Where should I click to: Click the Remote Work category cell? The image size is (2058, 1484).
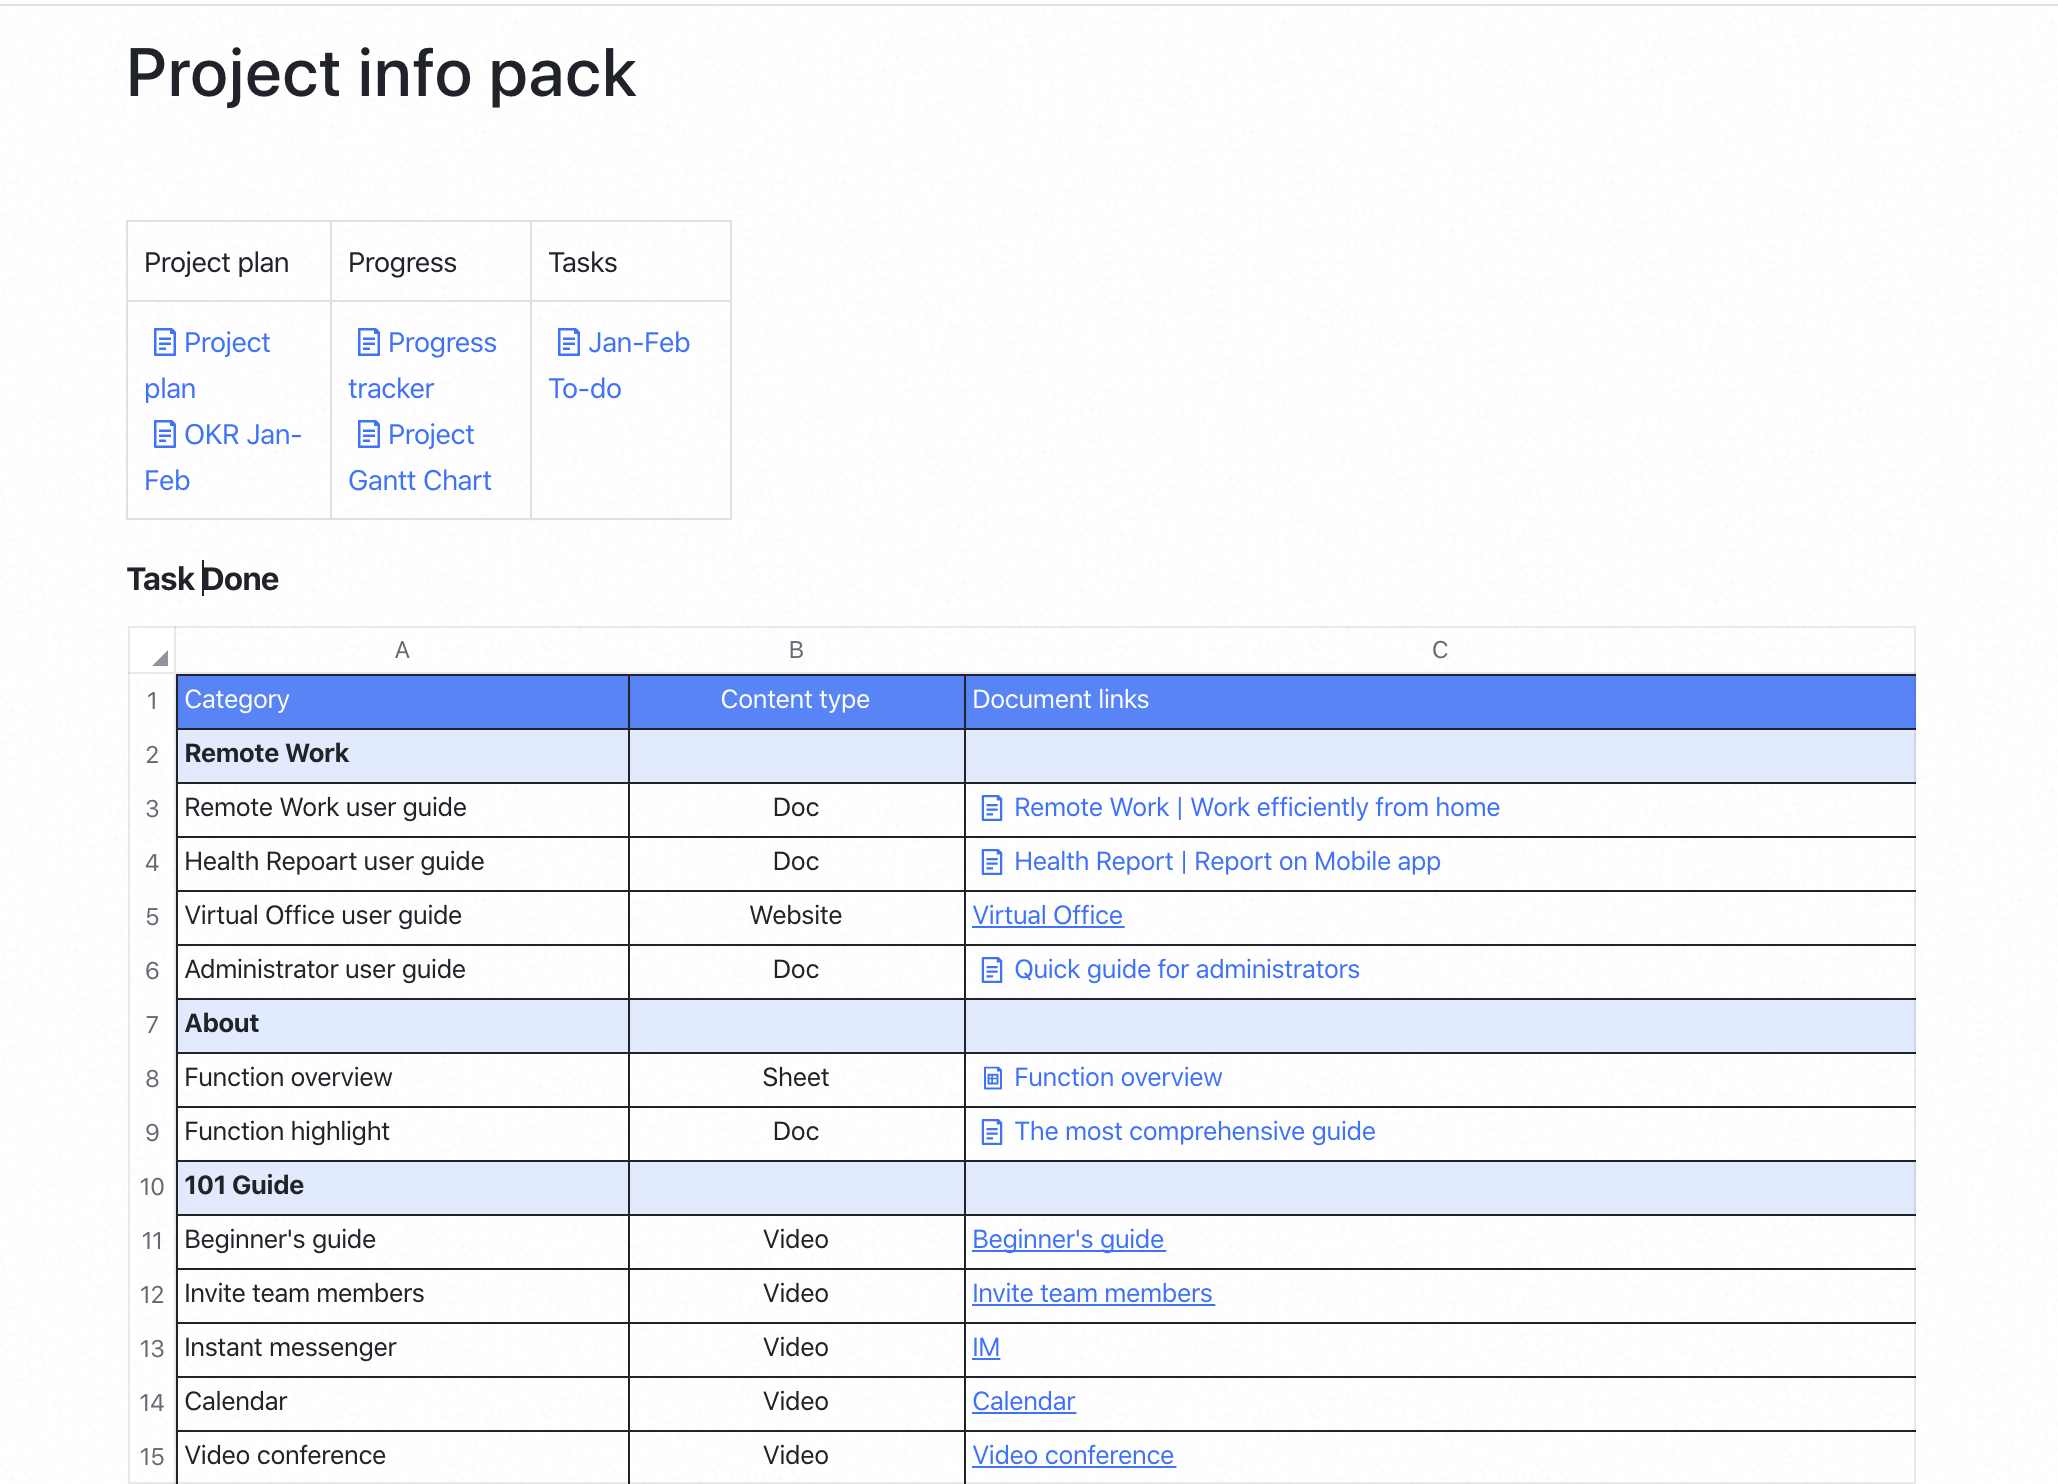tap(266, 753)
